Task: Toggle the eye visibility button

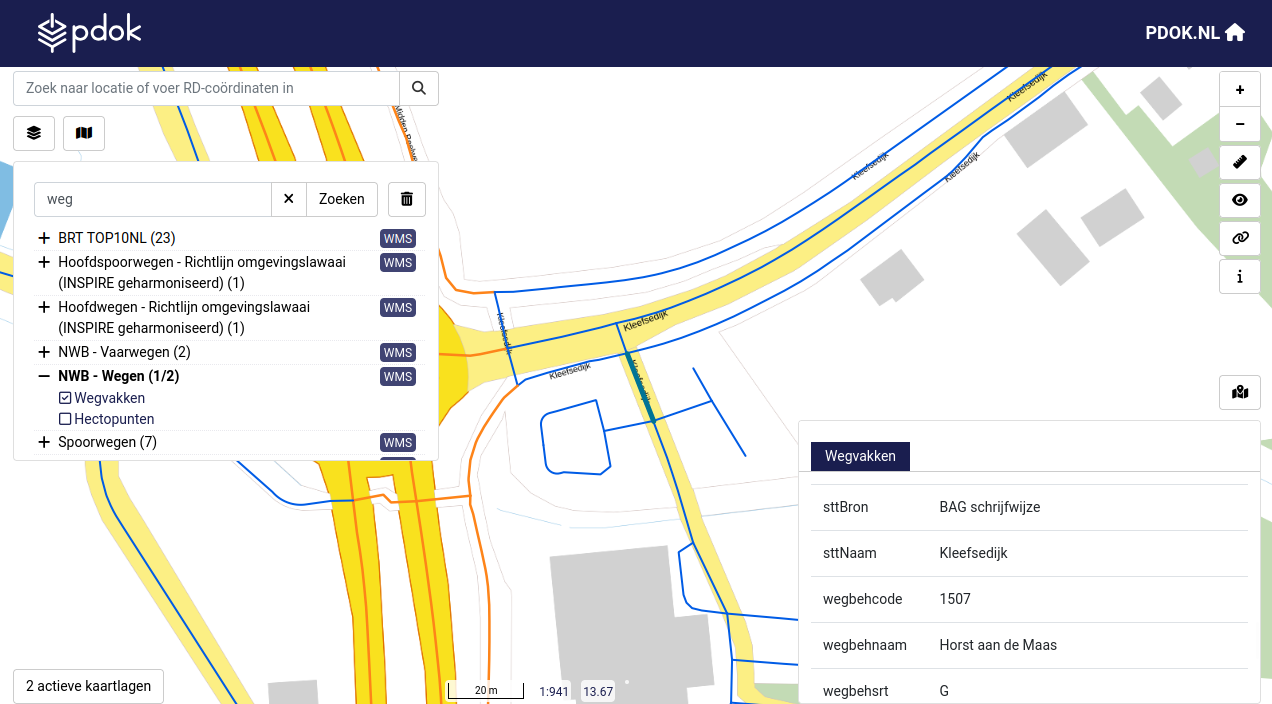Action: (x=1240, y=200)
